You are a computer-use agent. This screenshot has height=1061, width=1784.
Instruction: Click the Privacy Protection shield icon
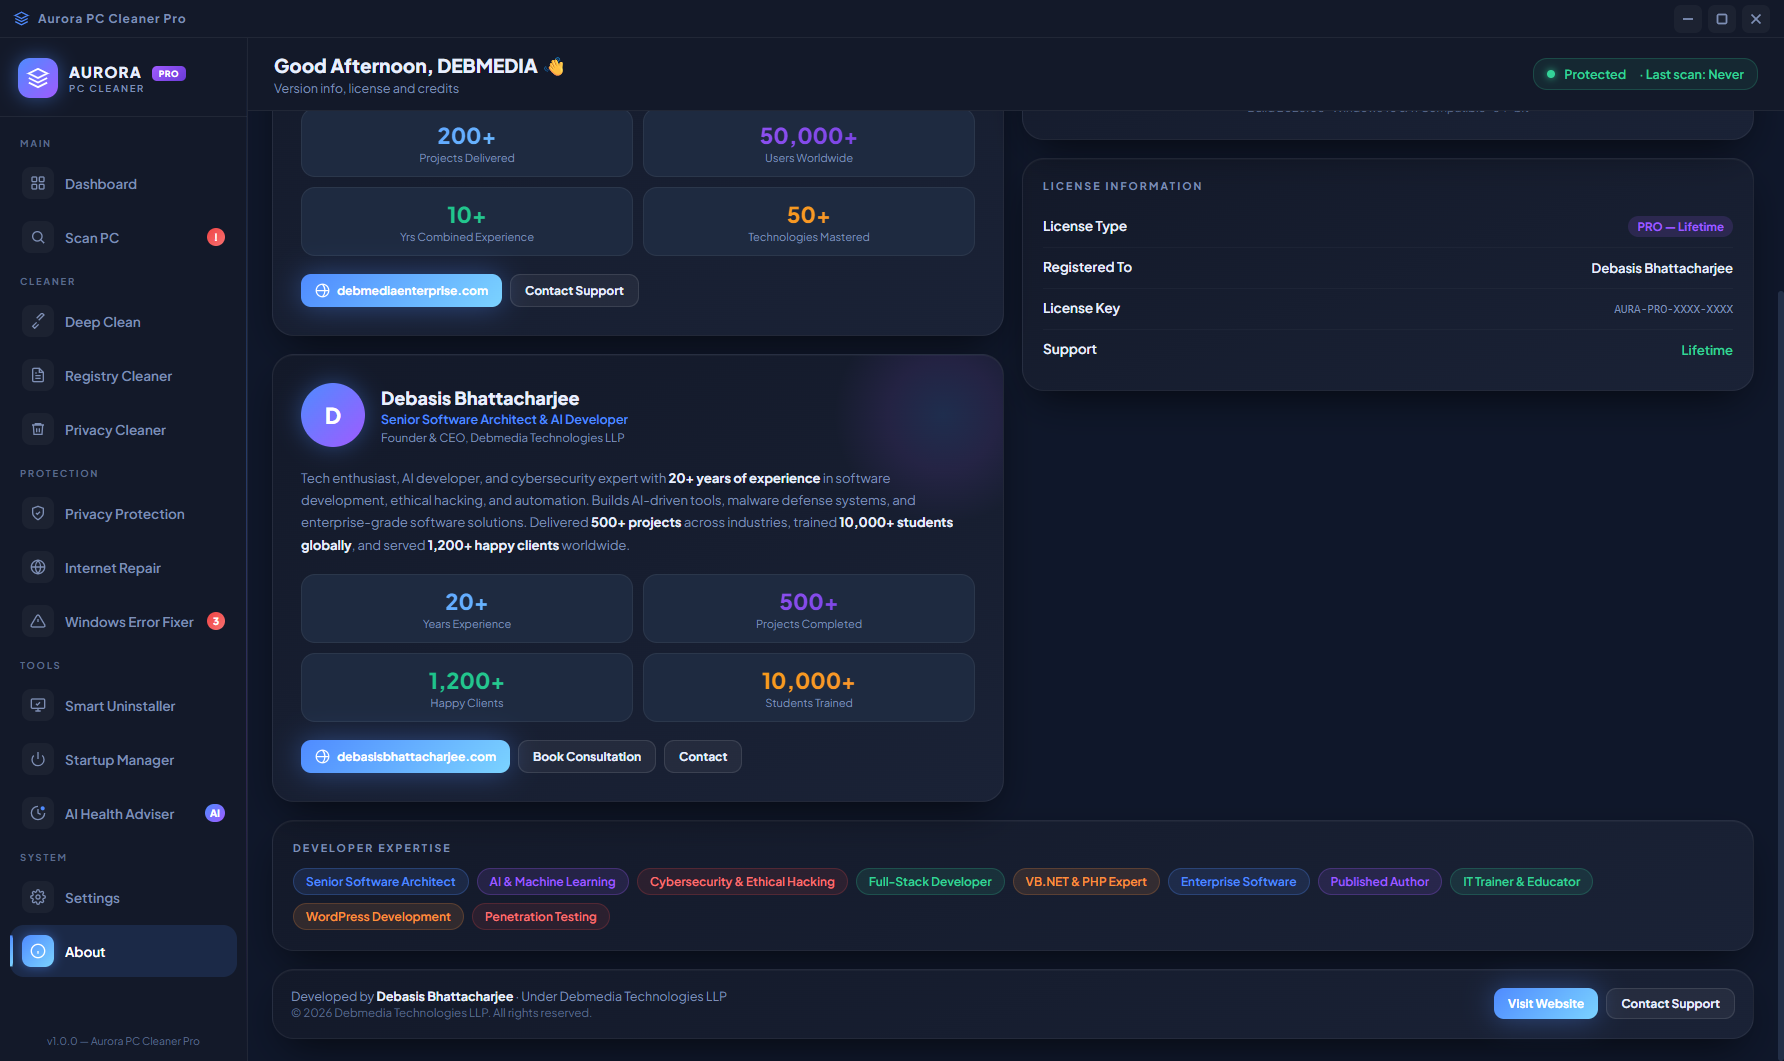38,513
